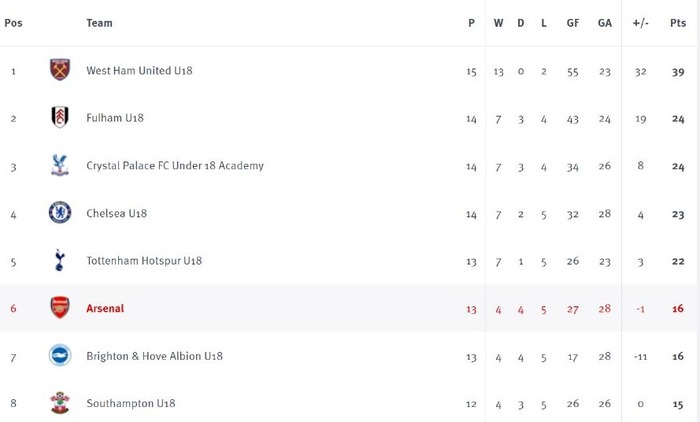
Task: Click the Team column header
Action: coord(99,23)
